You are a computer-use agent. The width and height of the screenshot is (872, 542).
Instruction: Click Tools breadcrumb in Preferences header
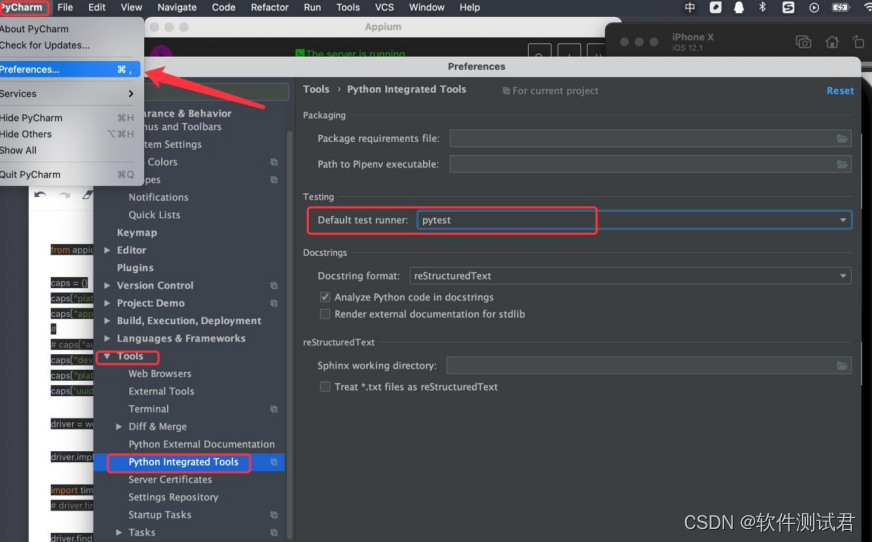[316, 89]
